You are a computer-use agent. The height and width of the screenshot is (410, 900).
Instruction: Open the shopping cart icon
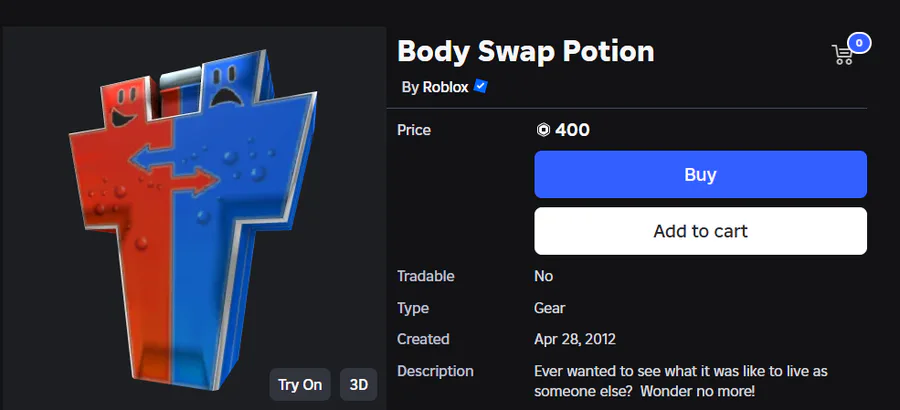tap(843, 55)
